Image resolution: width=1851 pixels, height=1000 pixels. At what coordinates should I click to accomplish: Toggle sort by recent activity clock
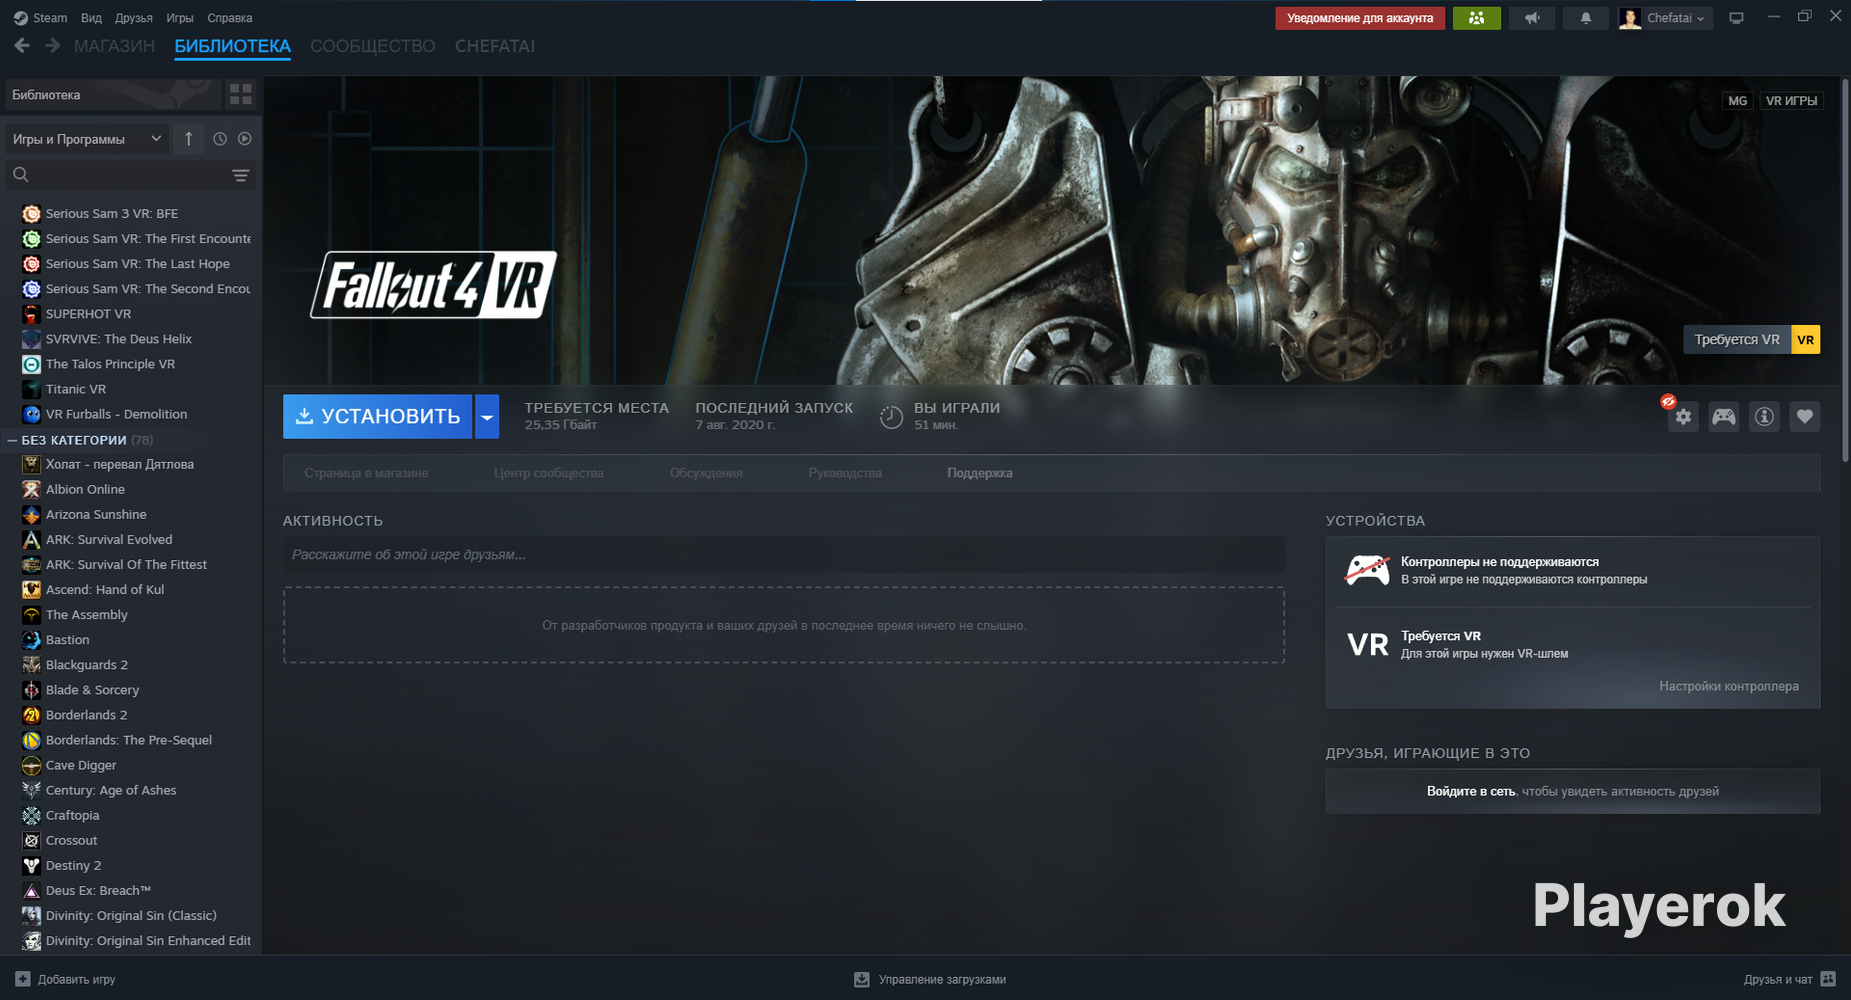pyautogui.click(x=220, y=139)
